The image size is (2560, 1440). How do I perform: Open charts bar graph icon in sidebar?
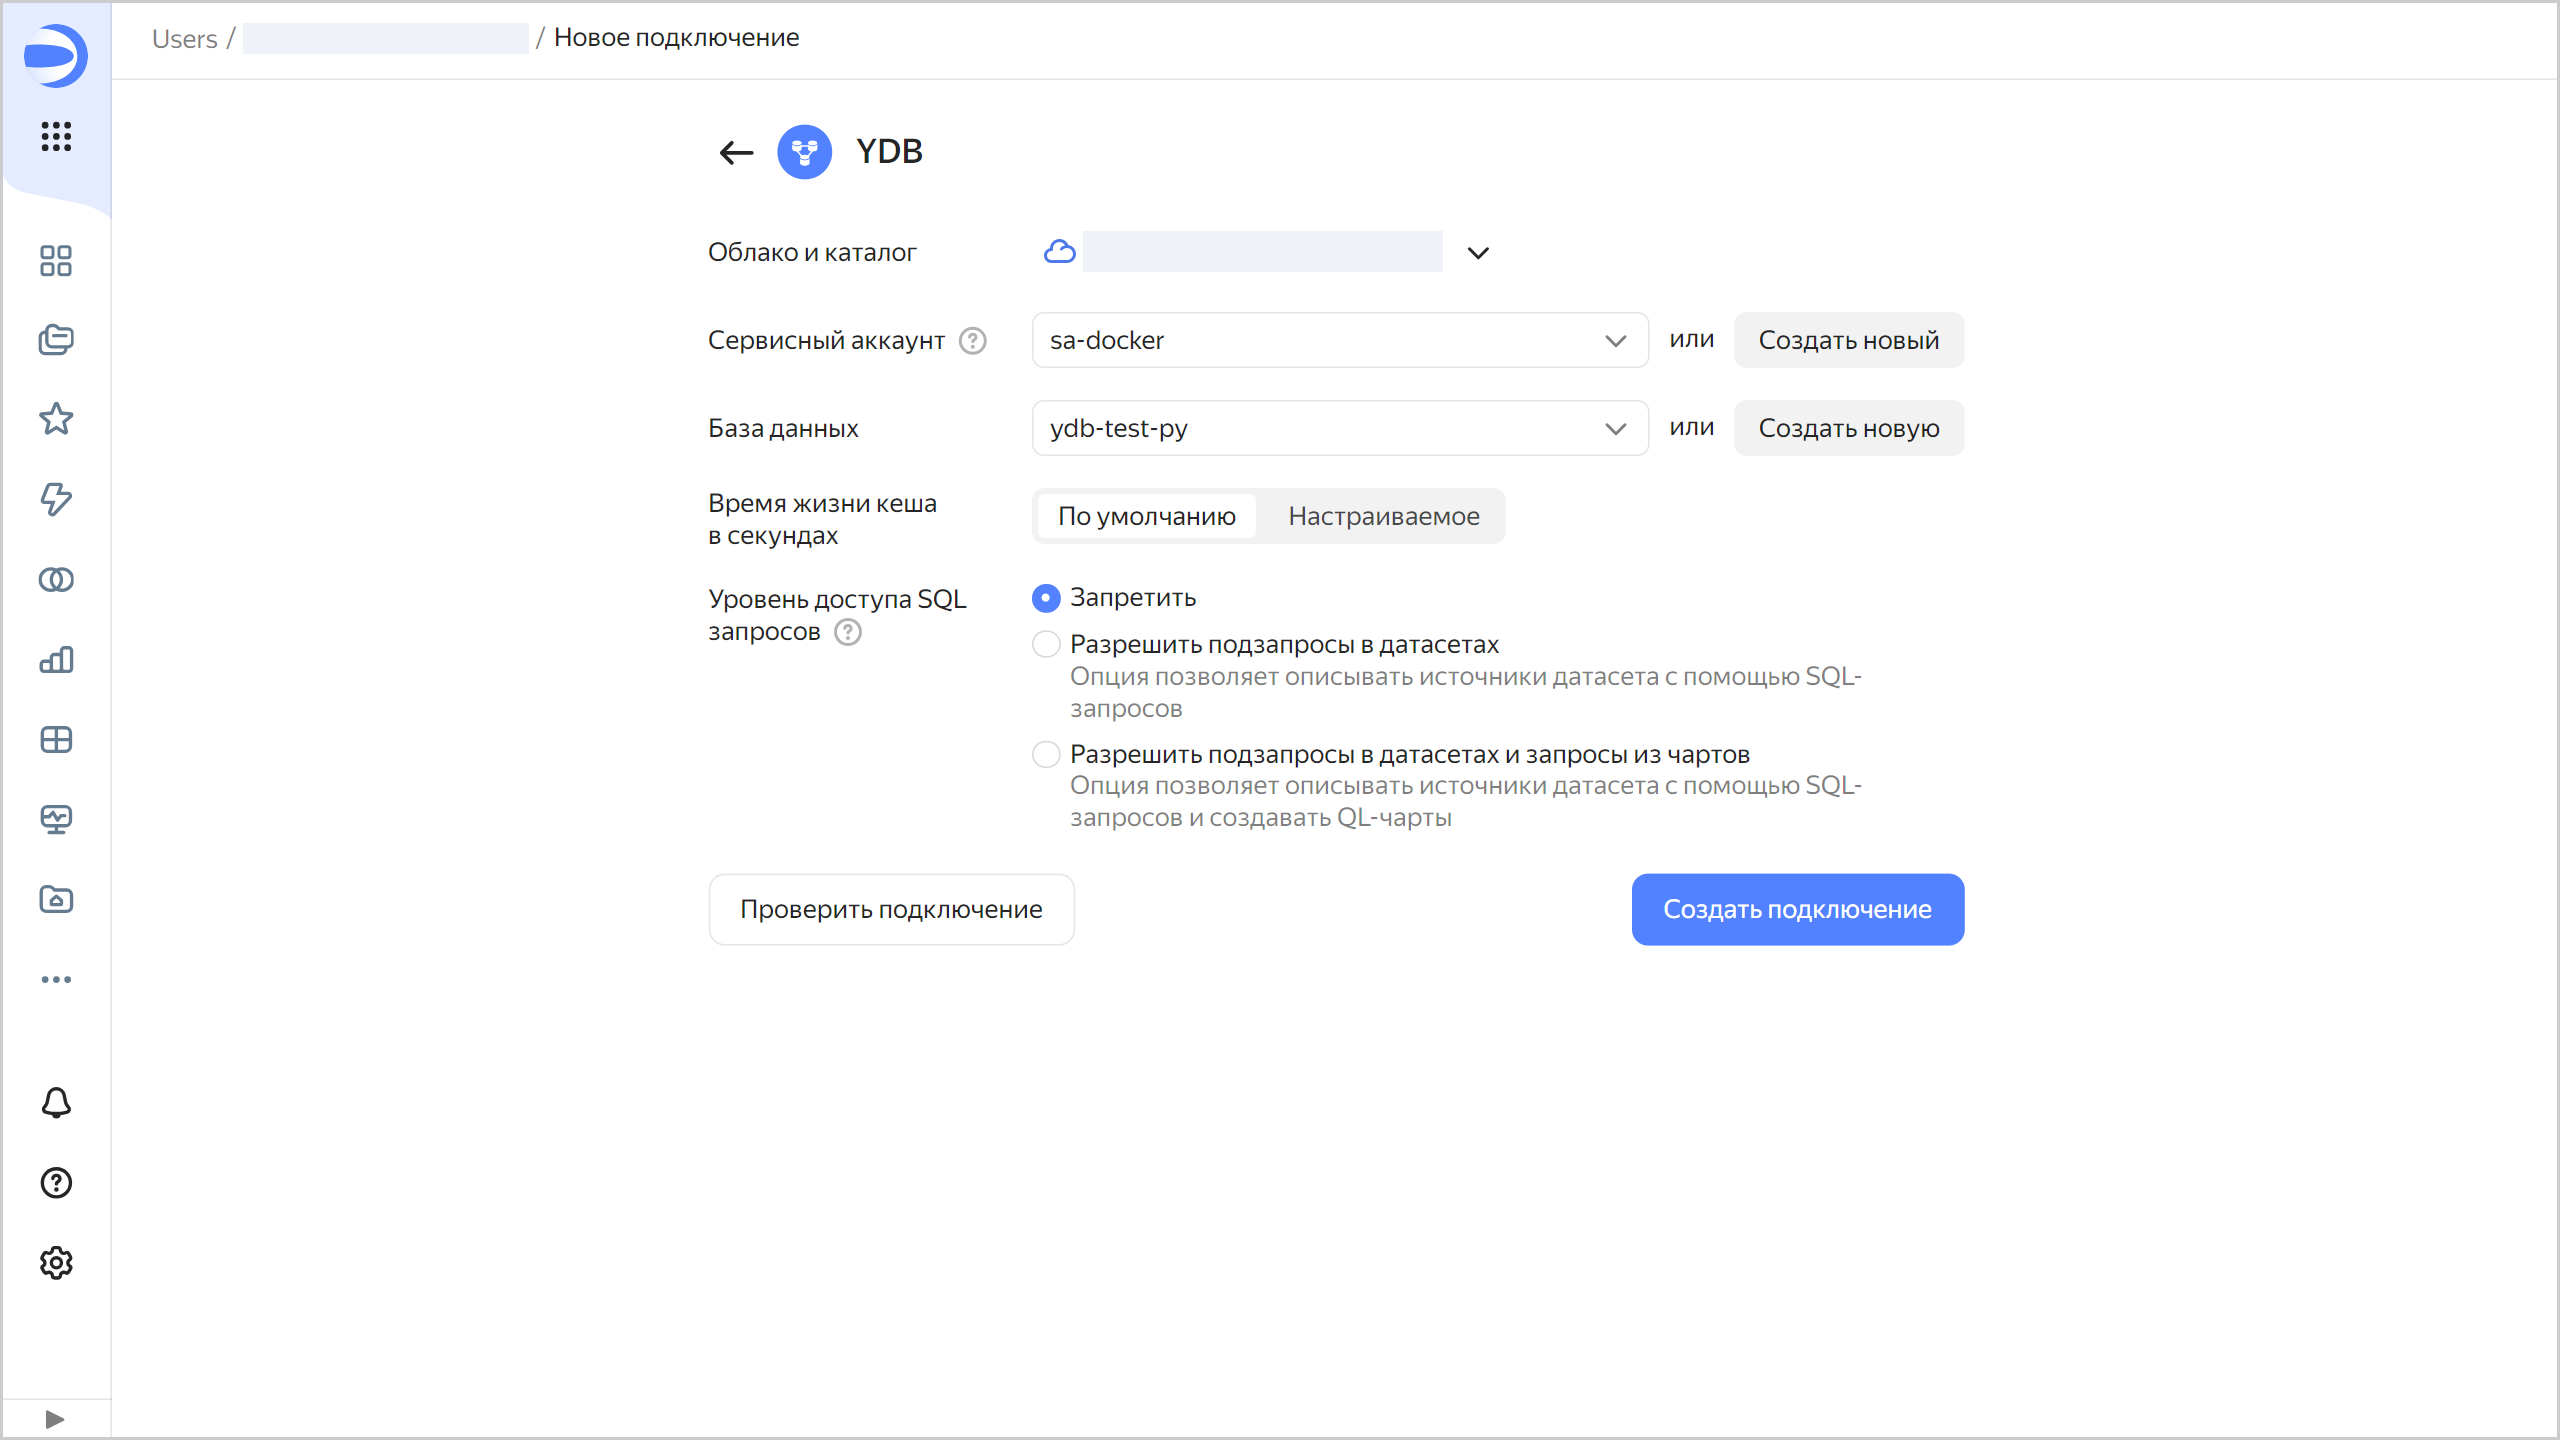56,660
